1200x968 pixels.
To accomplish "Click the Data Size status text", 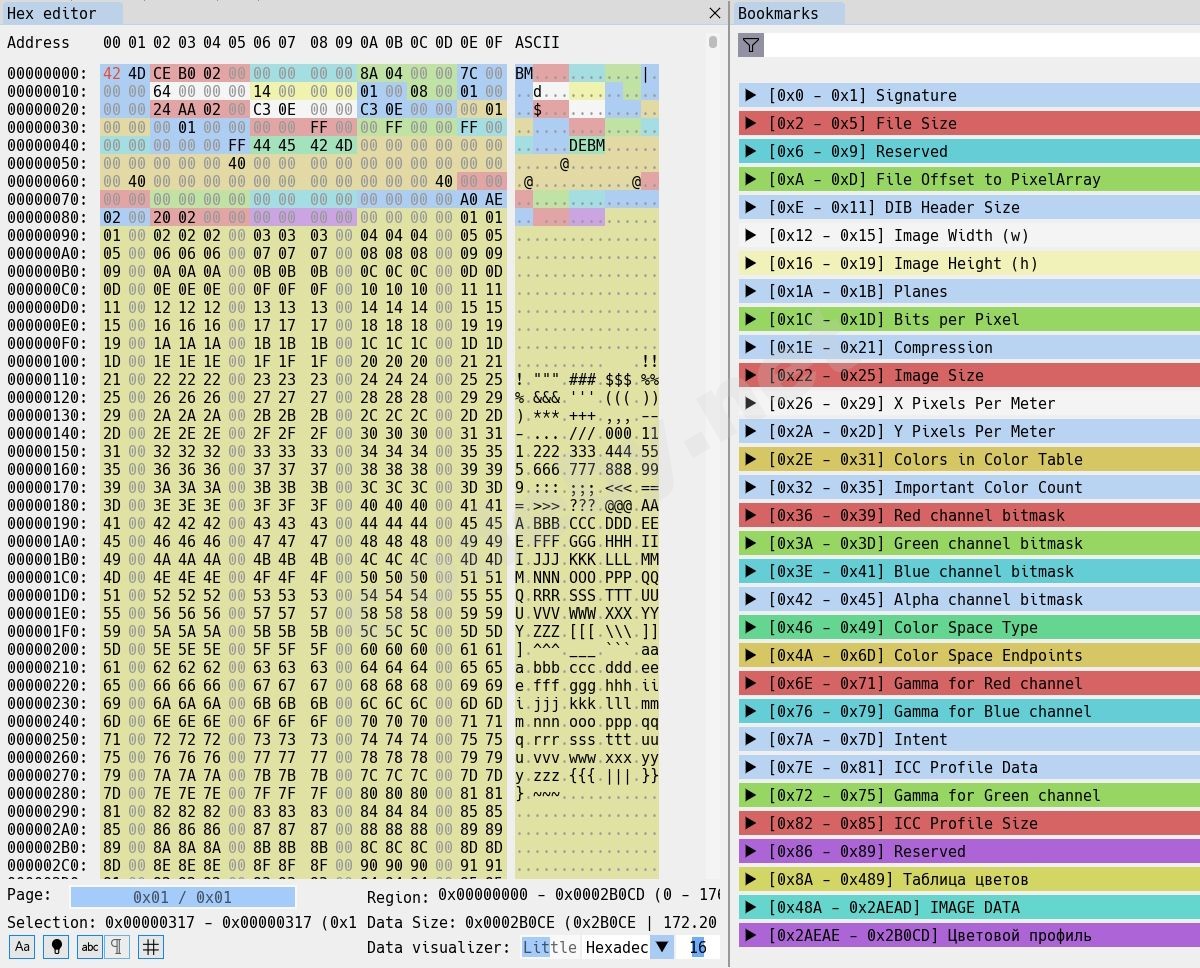I will [x=542, y=922].
